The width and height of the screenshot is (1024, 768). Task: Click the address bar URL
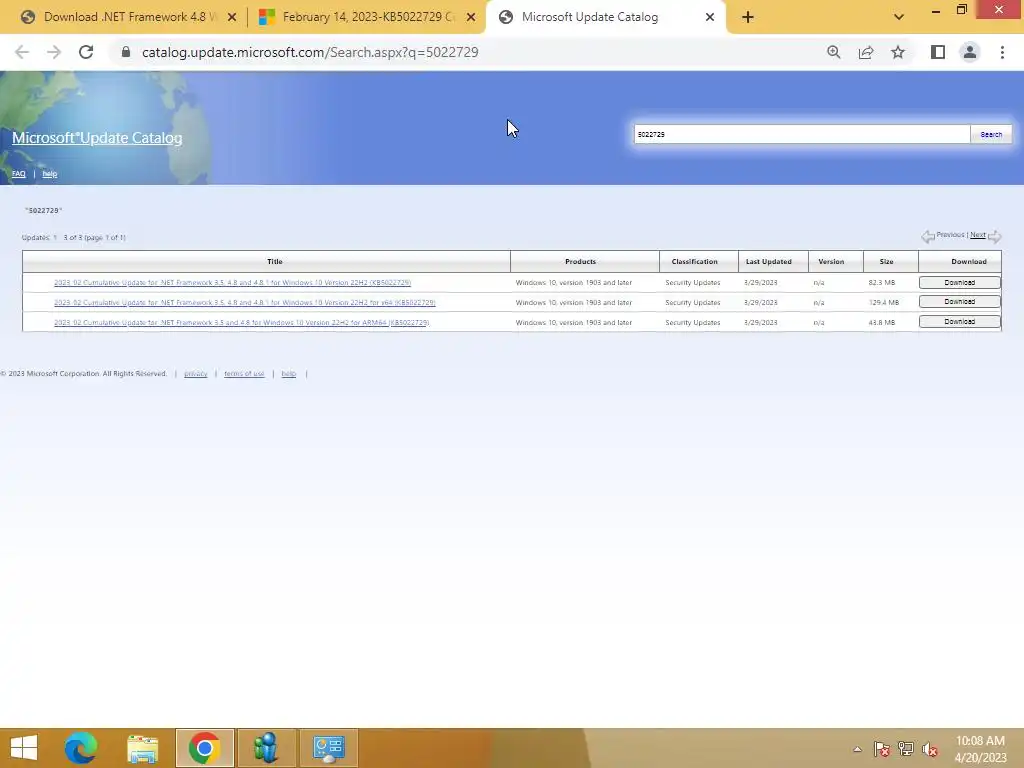point(310,52)
